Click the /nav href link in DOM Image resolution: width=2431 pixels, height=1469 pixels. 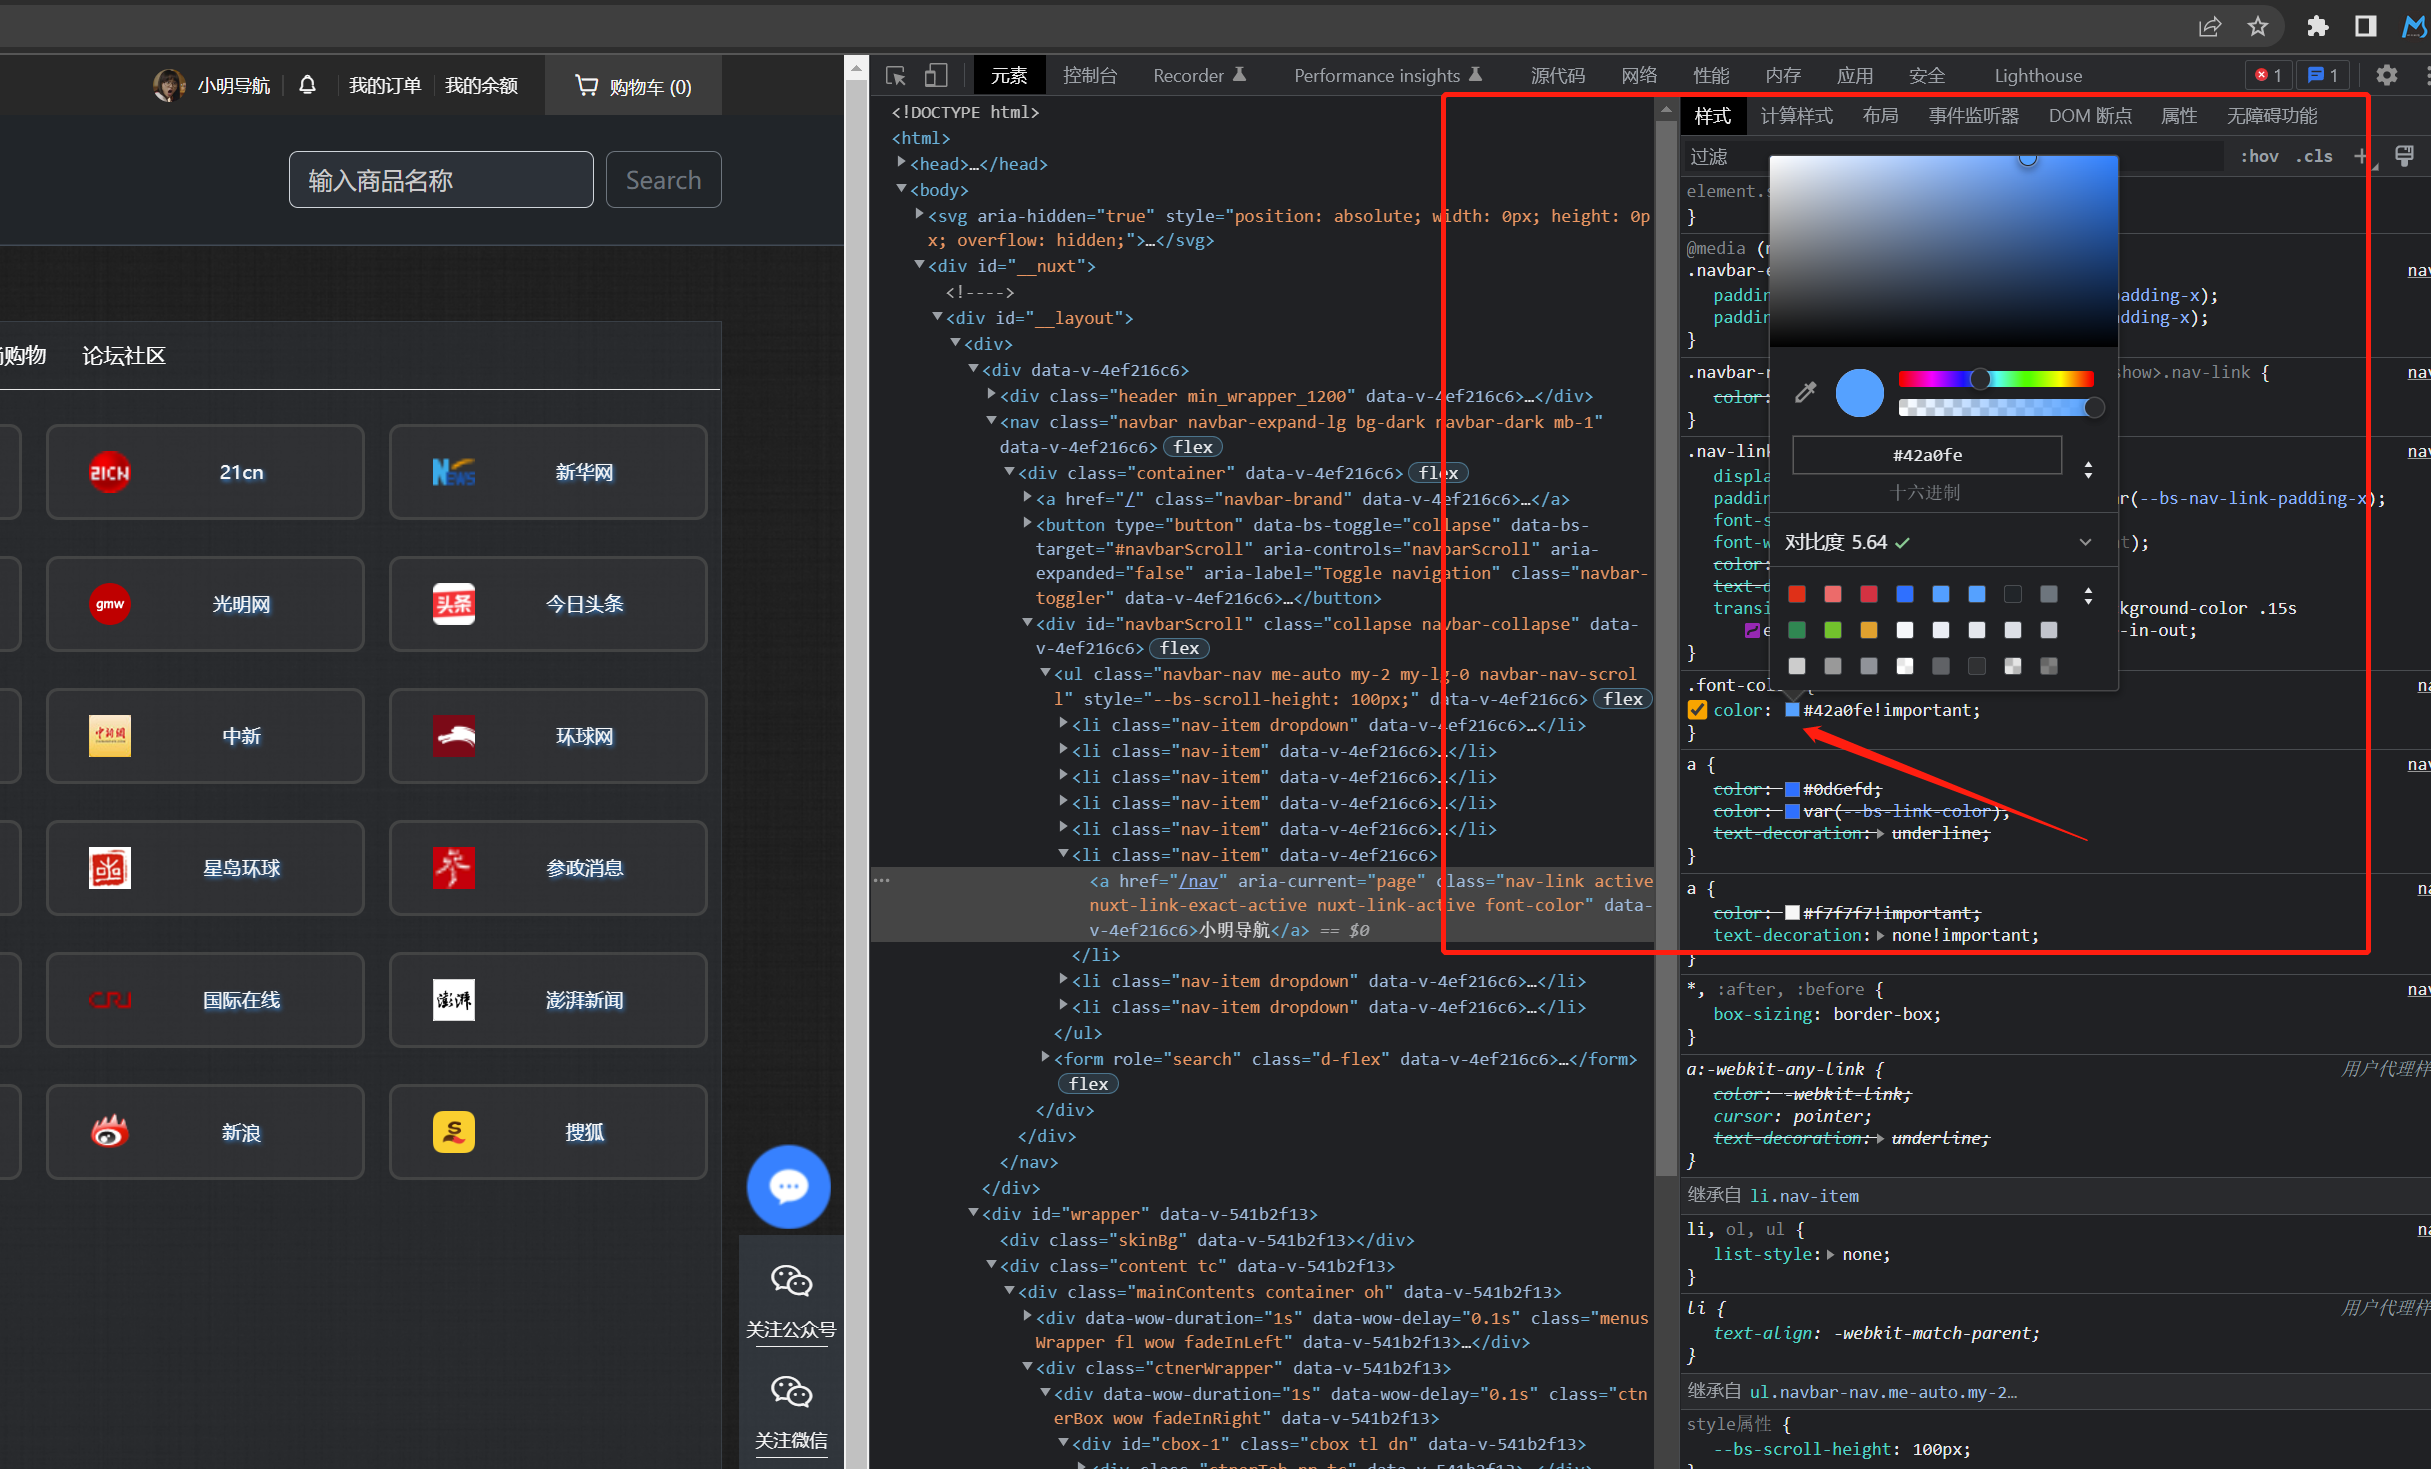[x=1198, y=881]
